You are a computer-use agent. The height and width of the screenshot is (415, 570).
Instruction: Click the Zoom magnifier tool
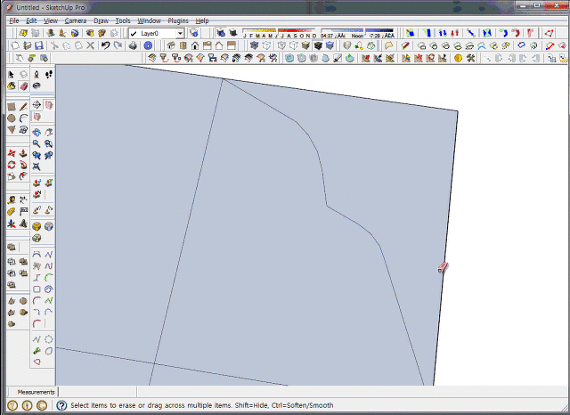[36, 144]
